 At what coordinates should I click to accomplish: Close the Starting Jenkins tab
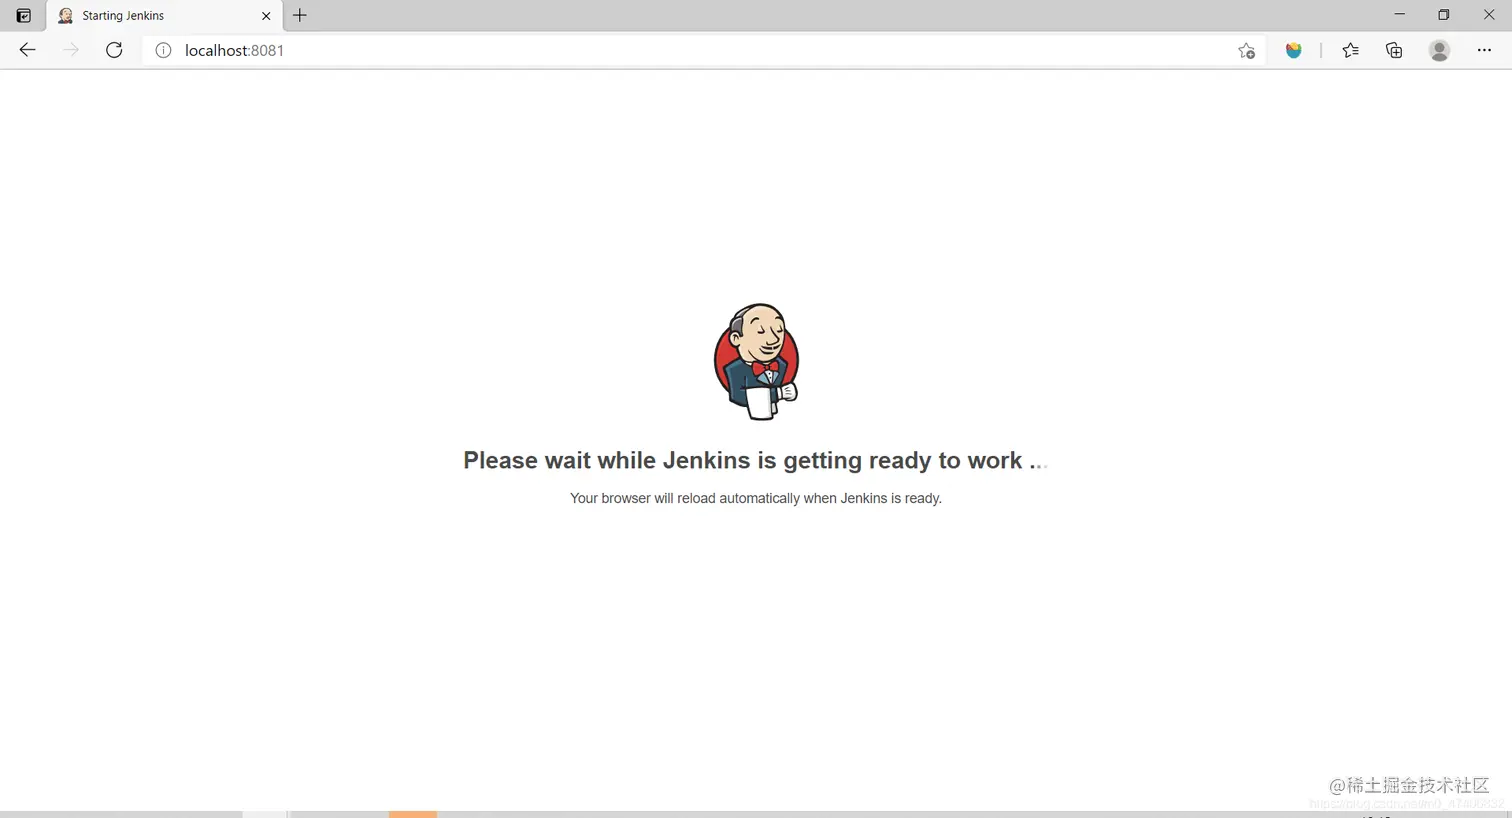tap(266, 16)
